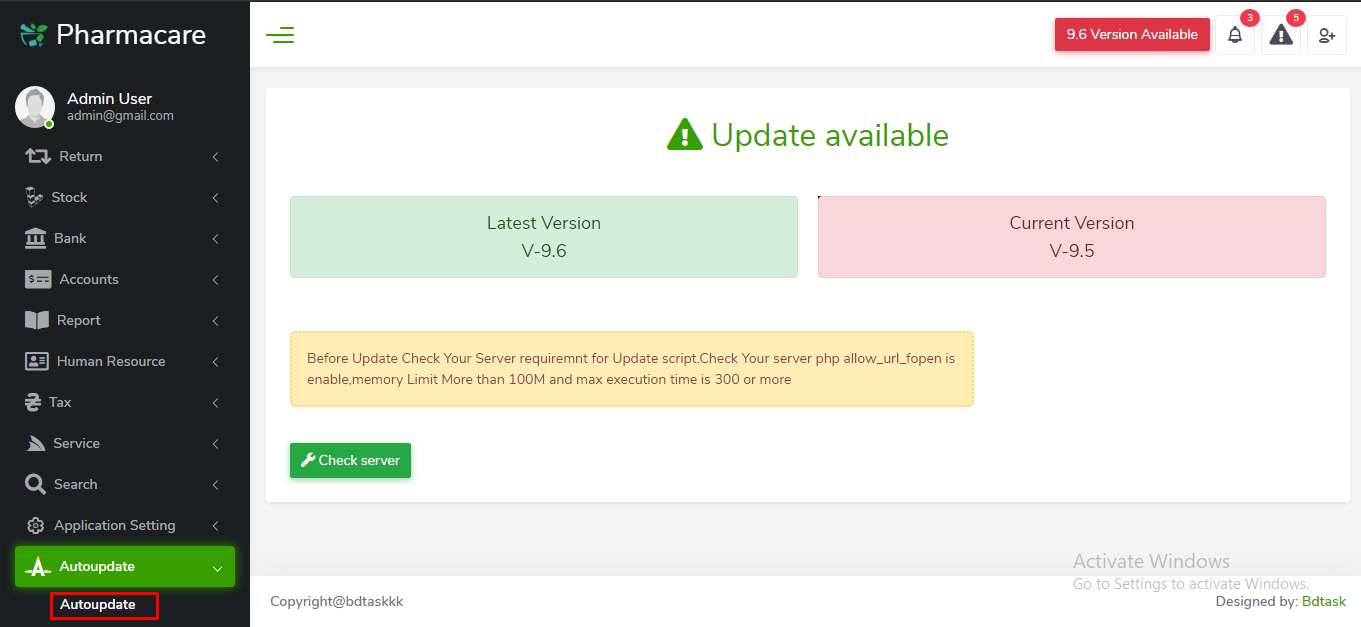
Task: Click the warning alerts icon showing 5
Action: click(x=1280, y=34)
